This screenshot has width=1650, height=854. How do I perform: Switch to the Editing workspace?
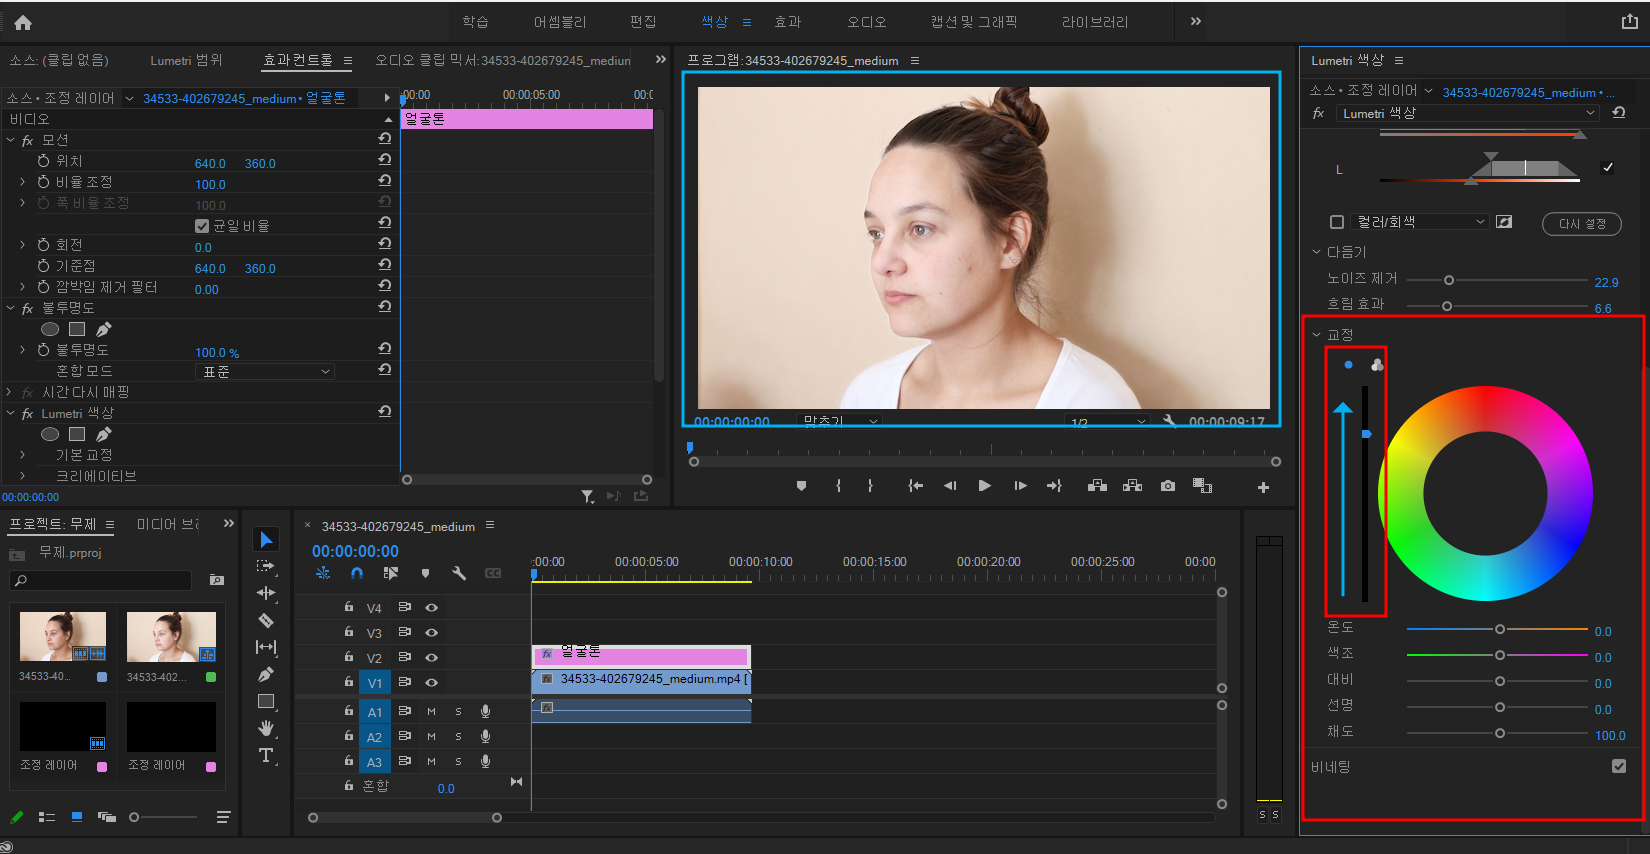pyautogui.click(x=643, y=22)
